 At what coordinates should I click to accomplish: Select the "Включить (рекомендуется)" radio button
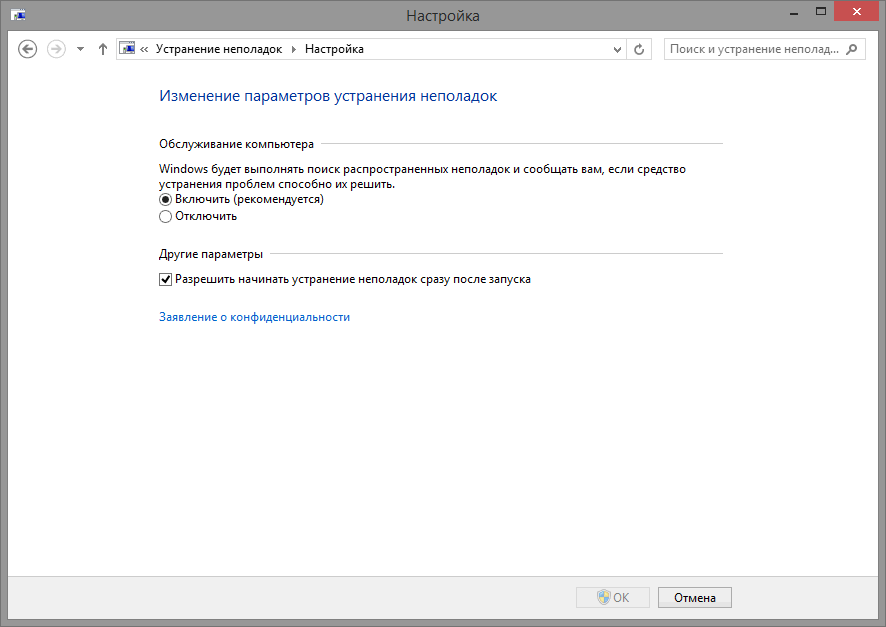pyautogui.click(x=166, y=199)
